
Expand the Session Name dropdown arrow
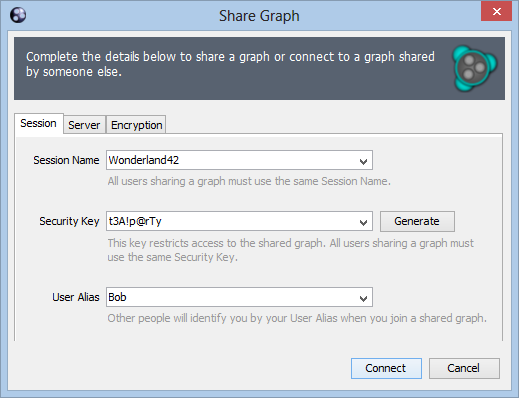(x=363, y=161)
